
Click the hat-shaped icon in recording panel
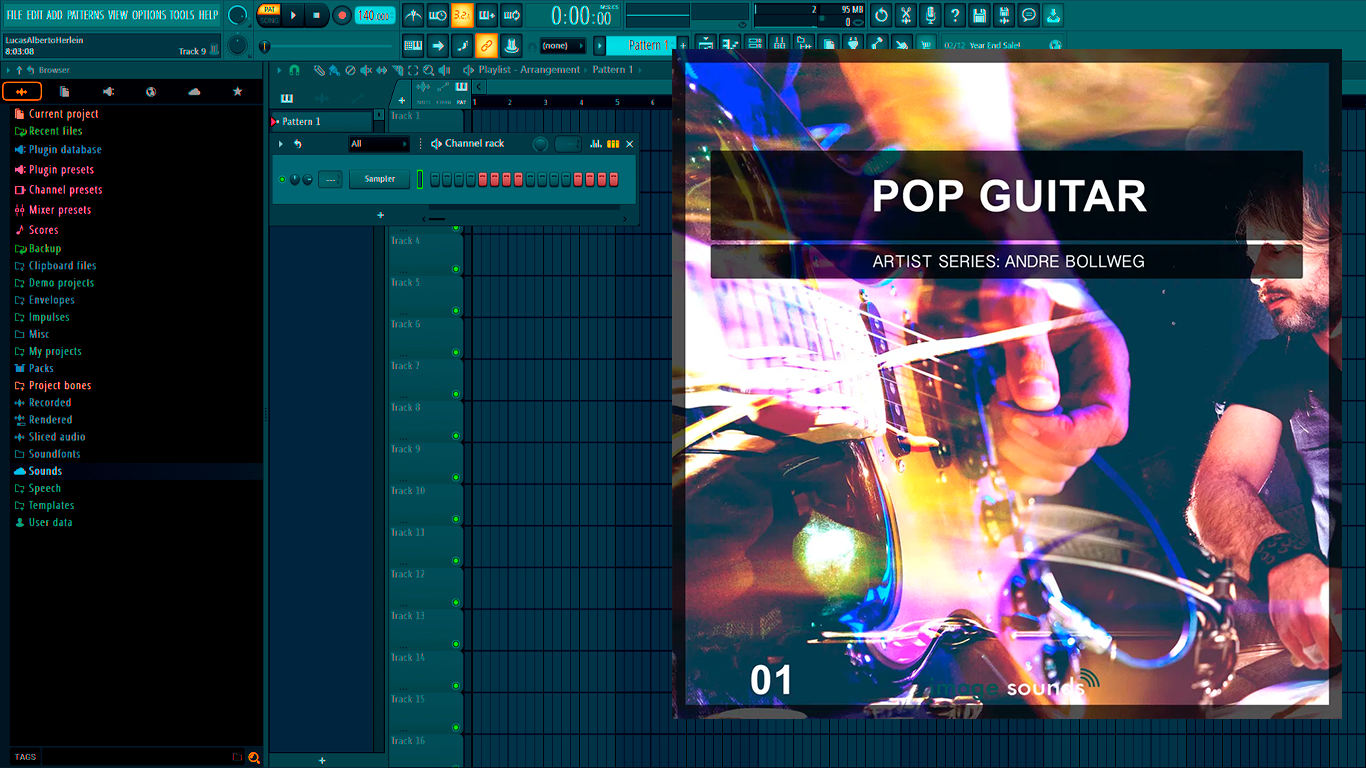(x=511, y=45)
